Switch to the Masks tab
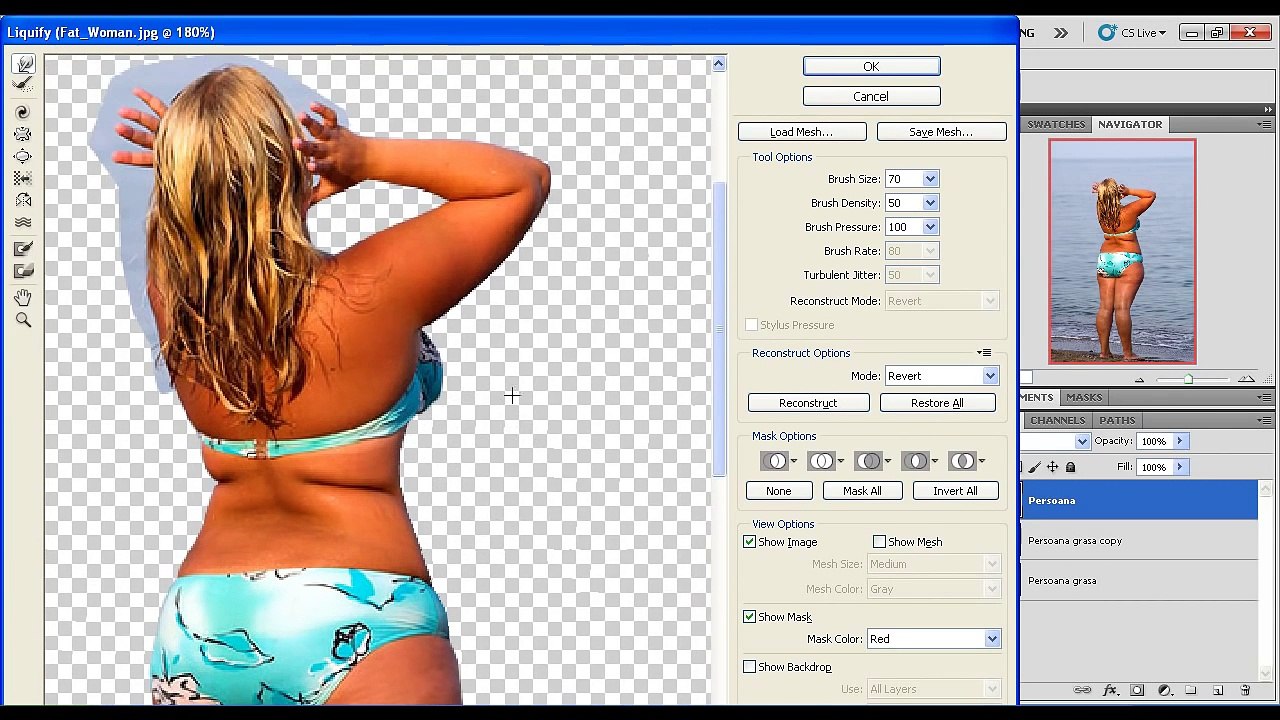The height and width of the screenshot is (720, 1280). pos(1084,397)
